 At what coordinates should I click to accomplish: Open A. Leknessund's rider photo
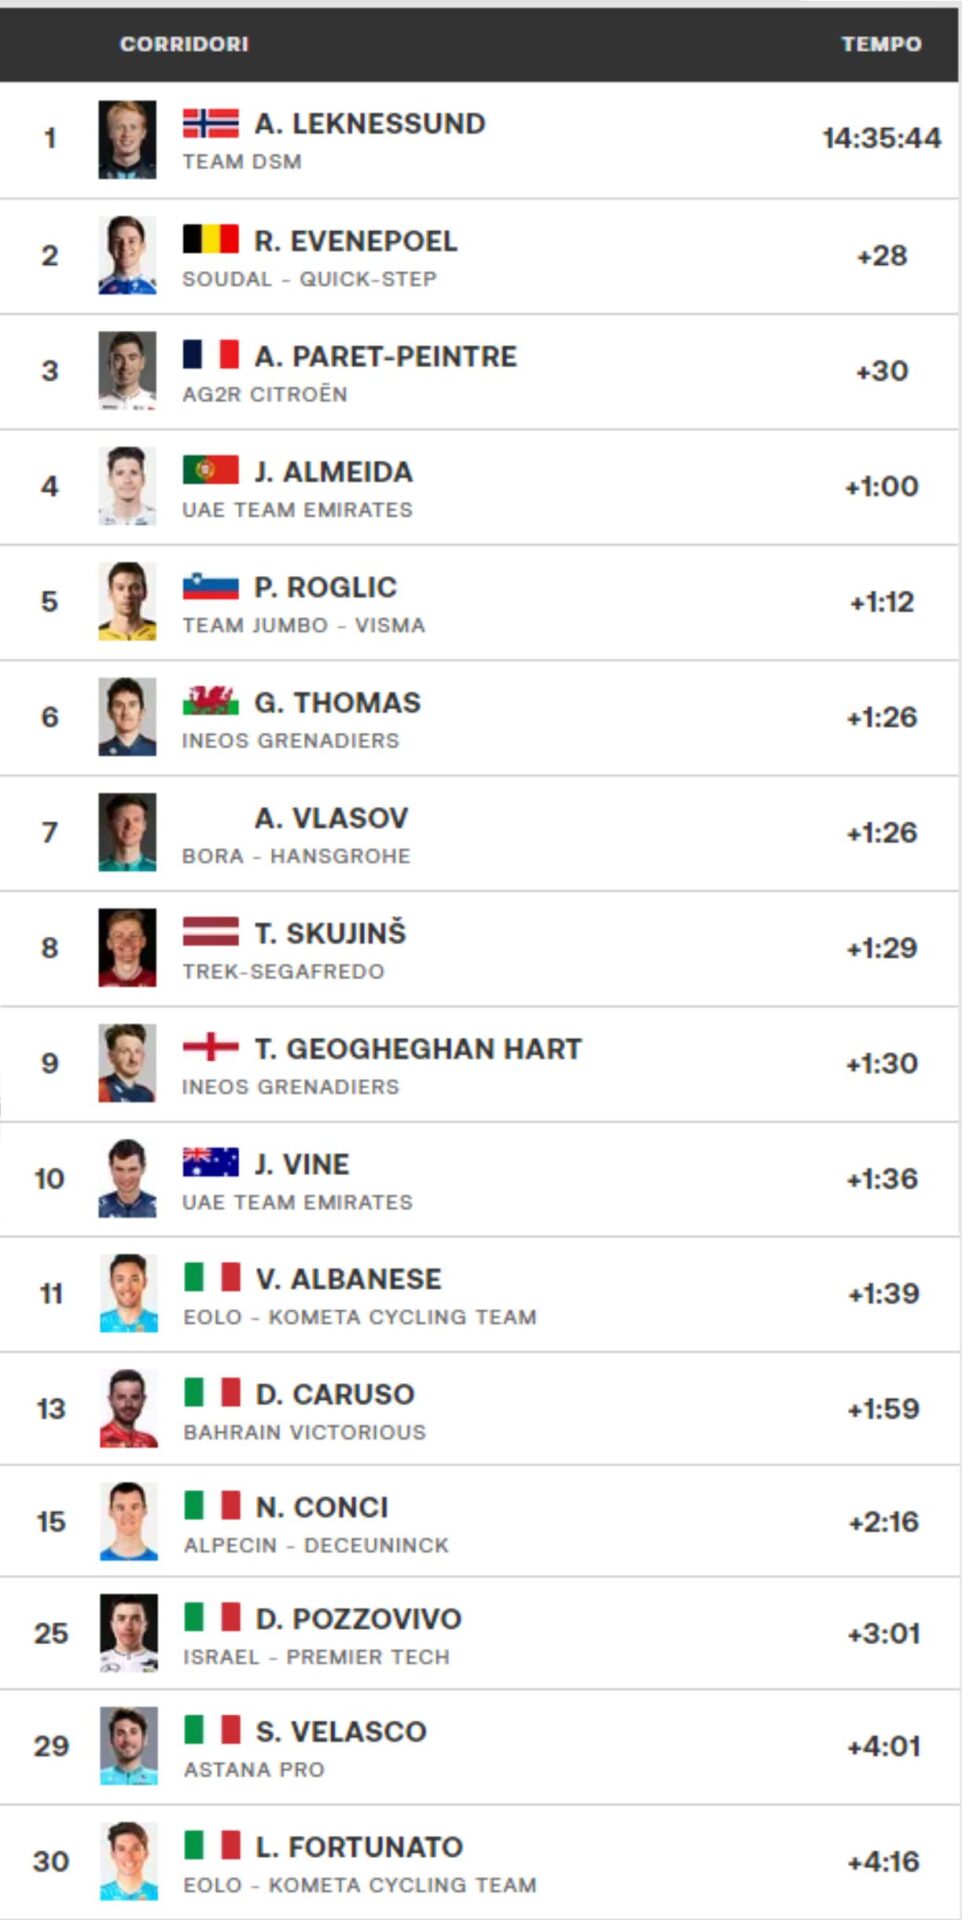[x=127, y=139]
